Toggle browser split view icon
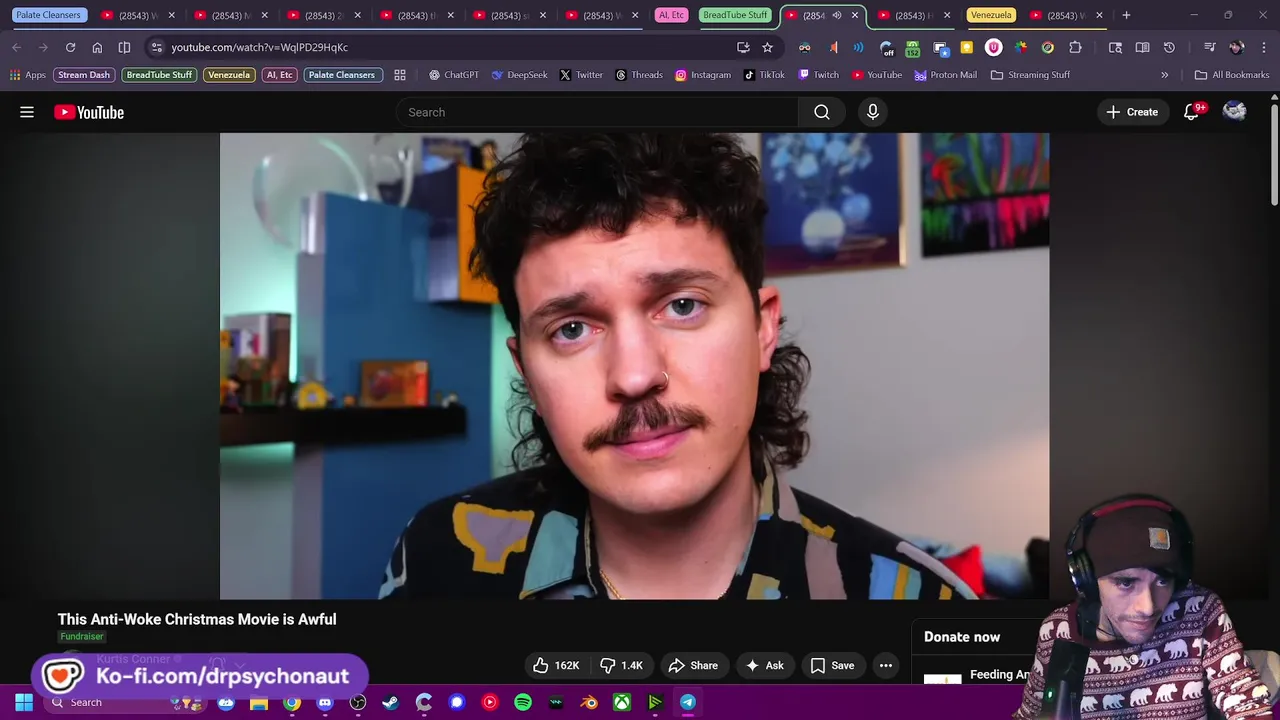1280x720 pixels. click(124, 47)
